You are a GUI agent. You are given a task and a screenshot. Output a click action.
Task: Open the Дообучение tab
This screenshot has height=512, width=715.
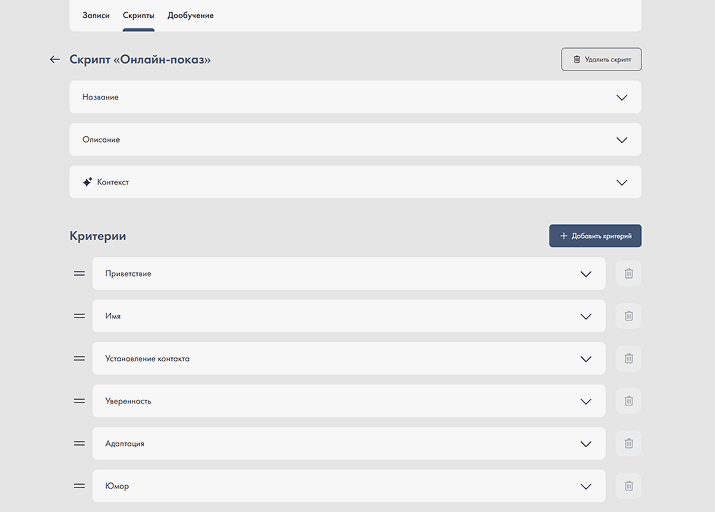tap(191, 16)
